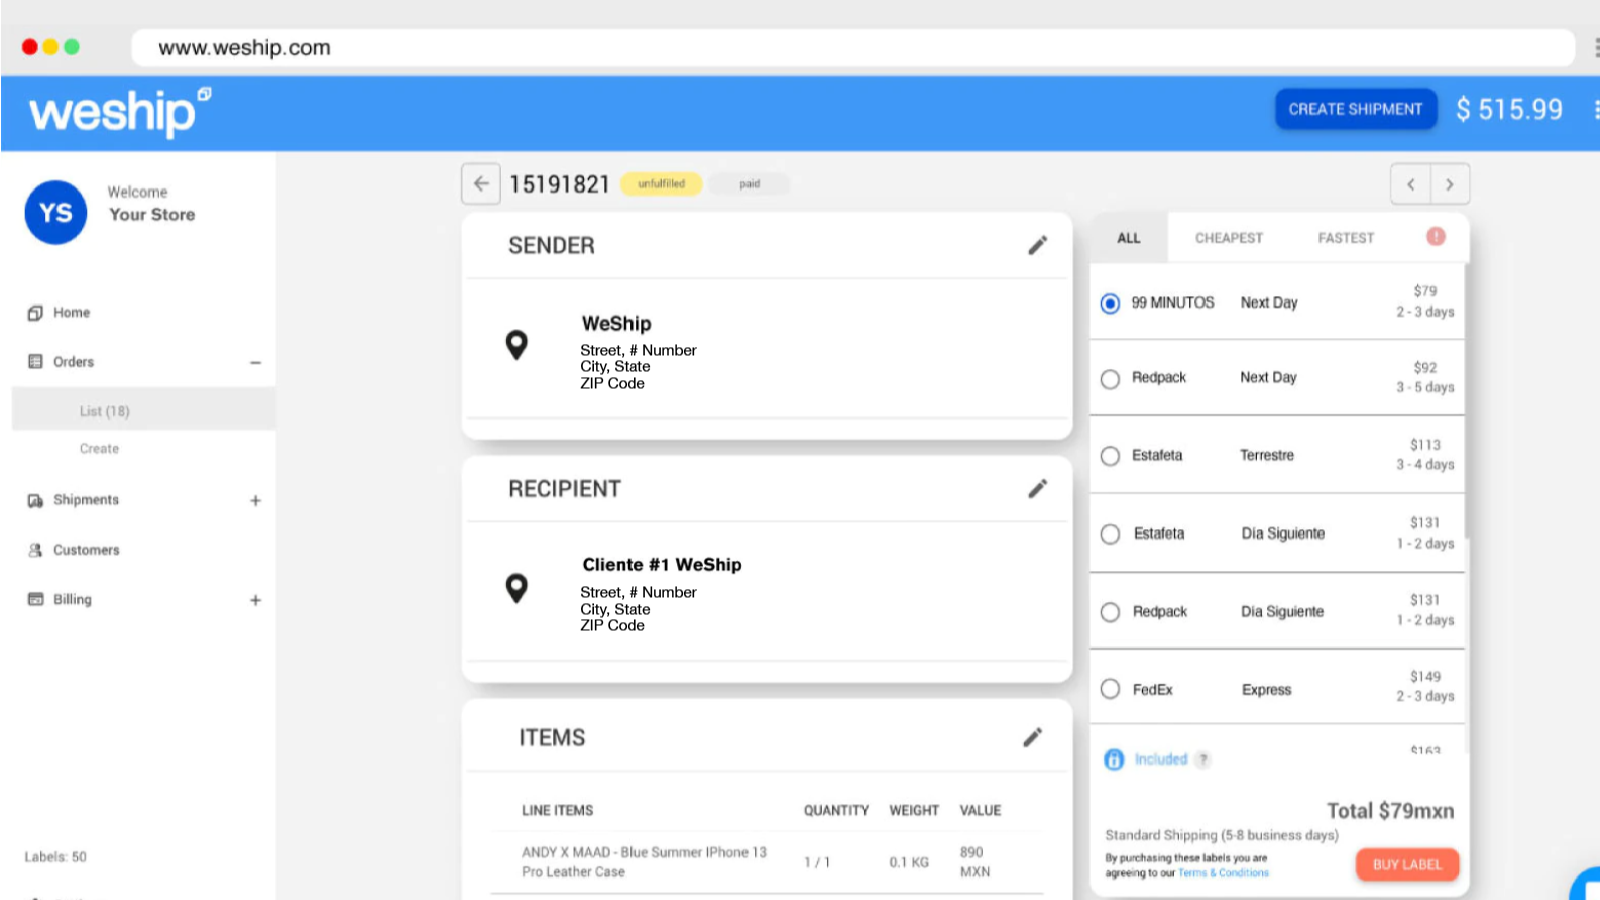The height and width of the screenshot is (900, 1600).
Task: Click the 890 MXN item value
Action: [974, 861]
